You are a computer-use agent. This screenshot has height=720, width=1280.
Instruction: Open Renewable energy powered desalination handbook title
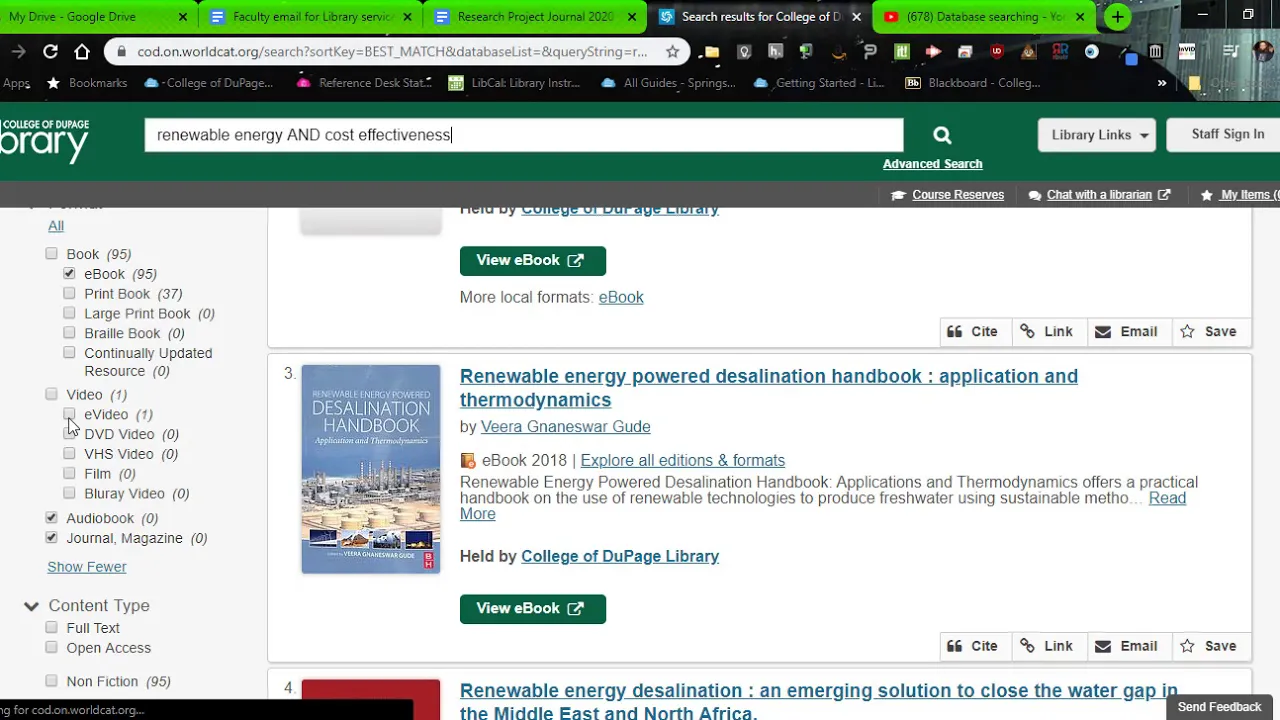coord(768,388)
